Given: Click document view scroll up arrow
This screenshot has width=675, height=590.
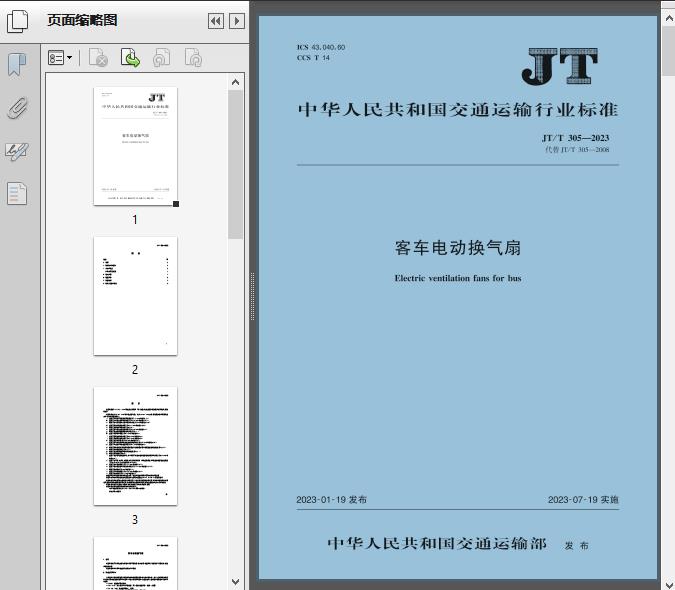Looking at the screenshot, I should [669, 19].
